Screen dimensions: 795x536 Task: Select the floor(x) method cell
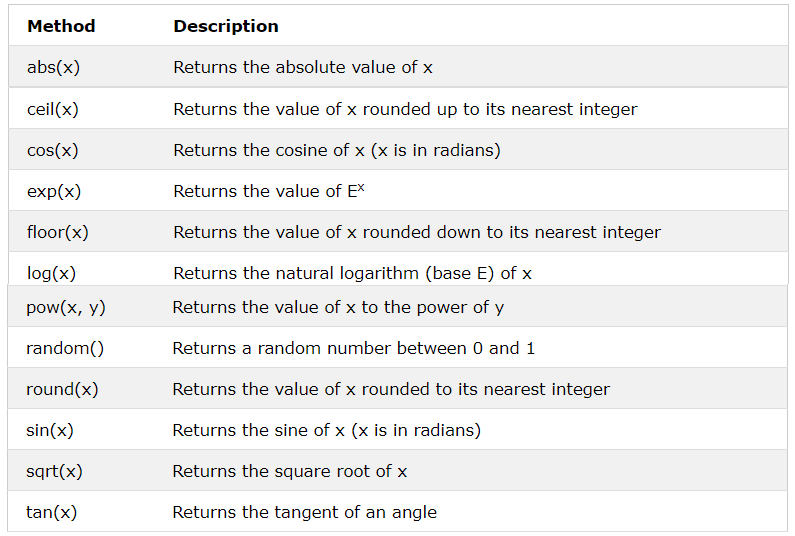click(58, 232)
